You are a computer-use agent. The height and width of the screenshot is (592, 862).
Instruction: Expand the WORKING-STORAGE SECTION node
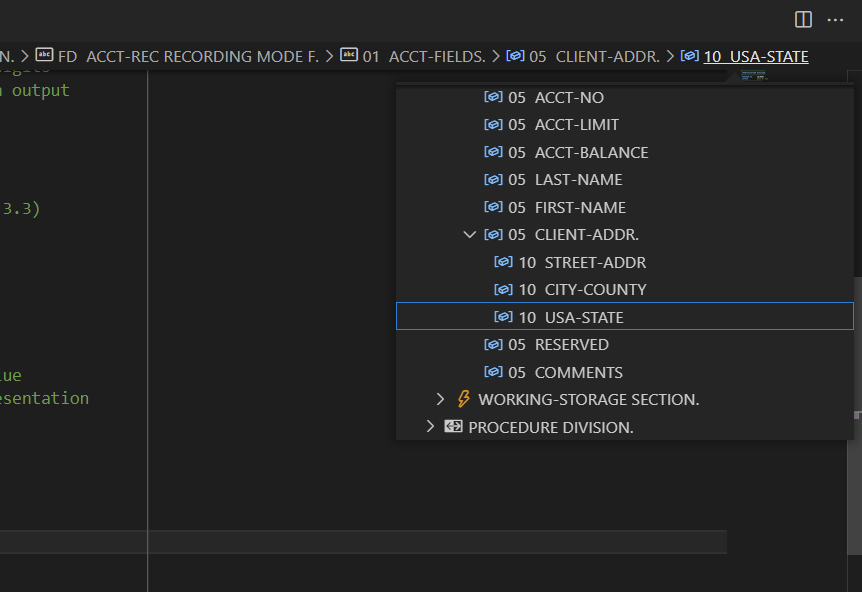pyautogui.click(x=440, y=399)
